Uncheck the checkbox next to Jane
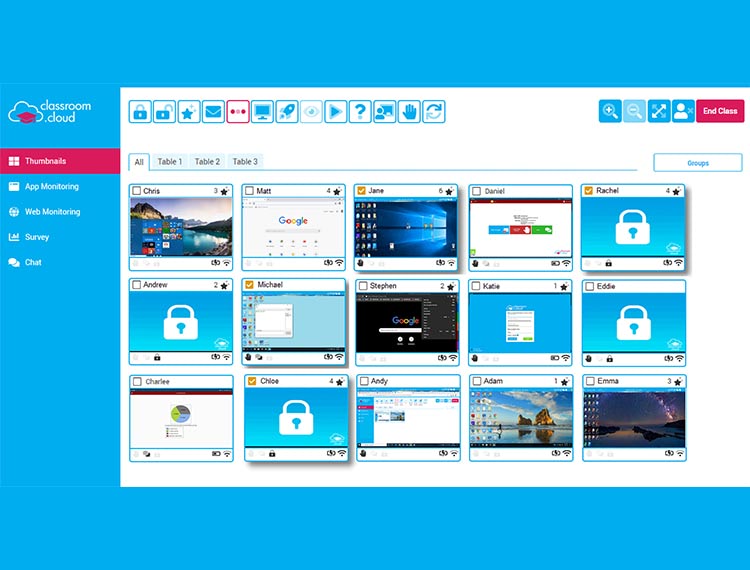This screenshot has height=570, width=750. (362, 191)
